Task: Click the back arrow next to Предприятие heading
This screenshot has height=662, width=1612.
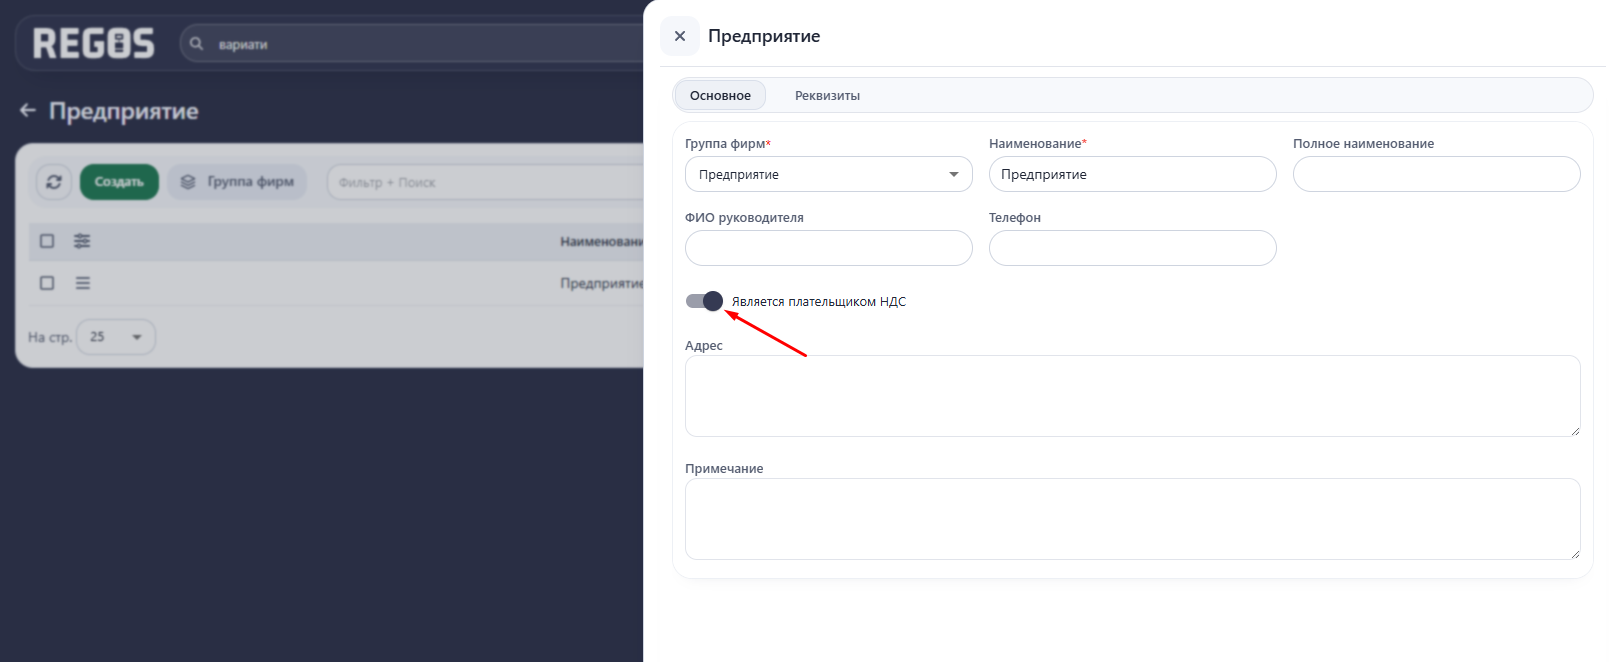Action: click(28, 111)
